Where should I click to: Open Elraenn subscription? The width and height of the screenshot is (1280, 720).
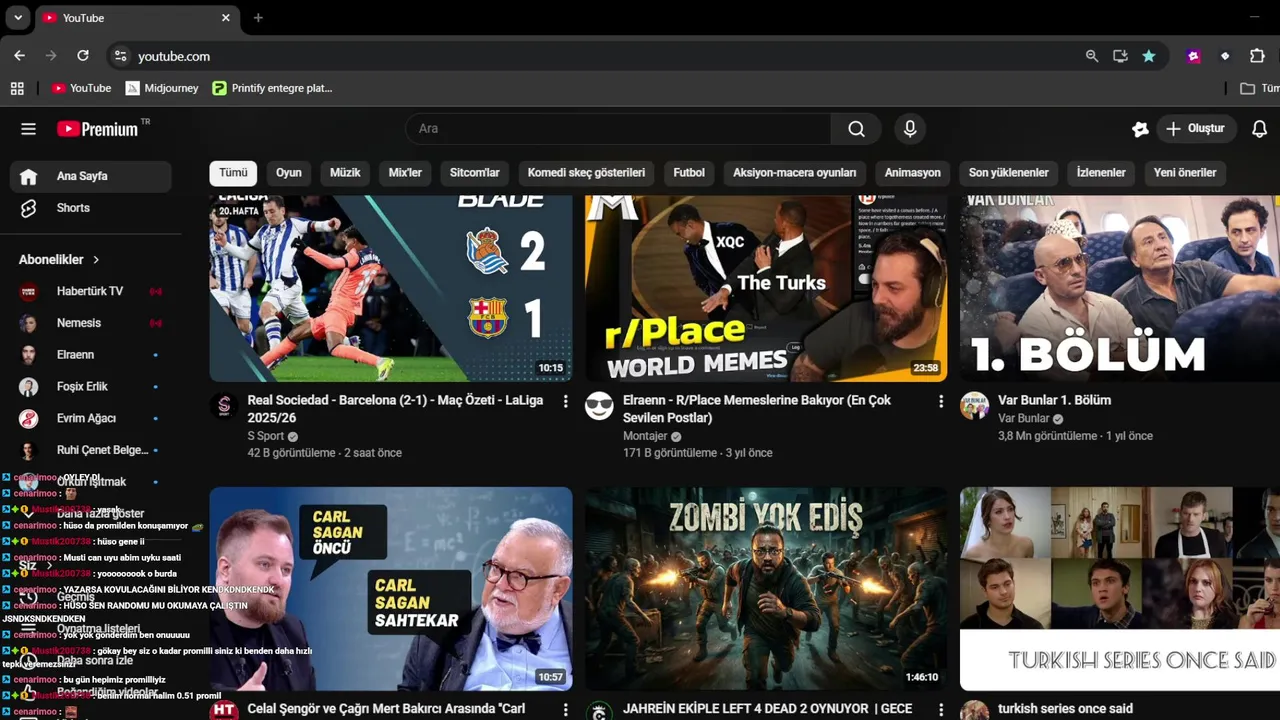pyautogui.click(x=91, y=355)
